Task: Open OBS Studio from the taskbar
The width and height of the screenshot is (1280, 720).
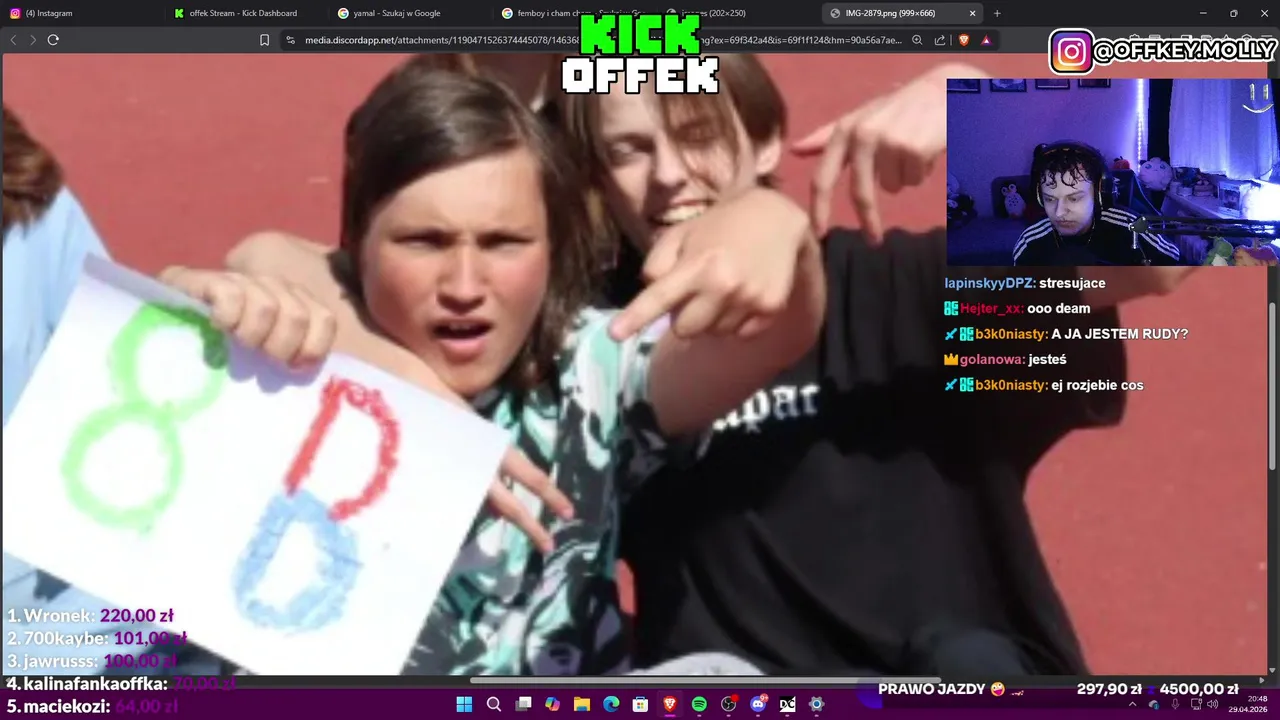Action: point(728,704)
